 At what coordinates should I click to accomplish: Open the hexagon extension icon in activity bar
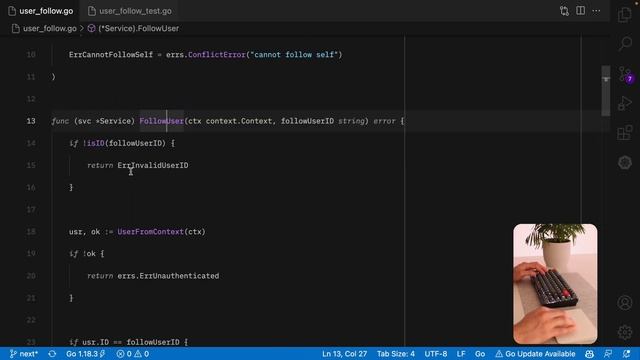pyautogui.click(x=624, y=162)
